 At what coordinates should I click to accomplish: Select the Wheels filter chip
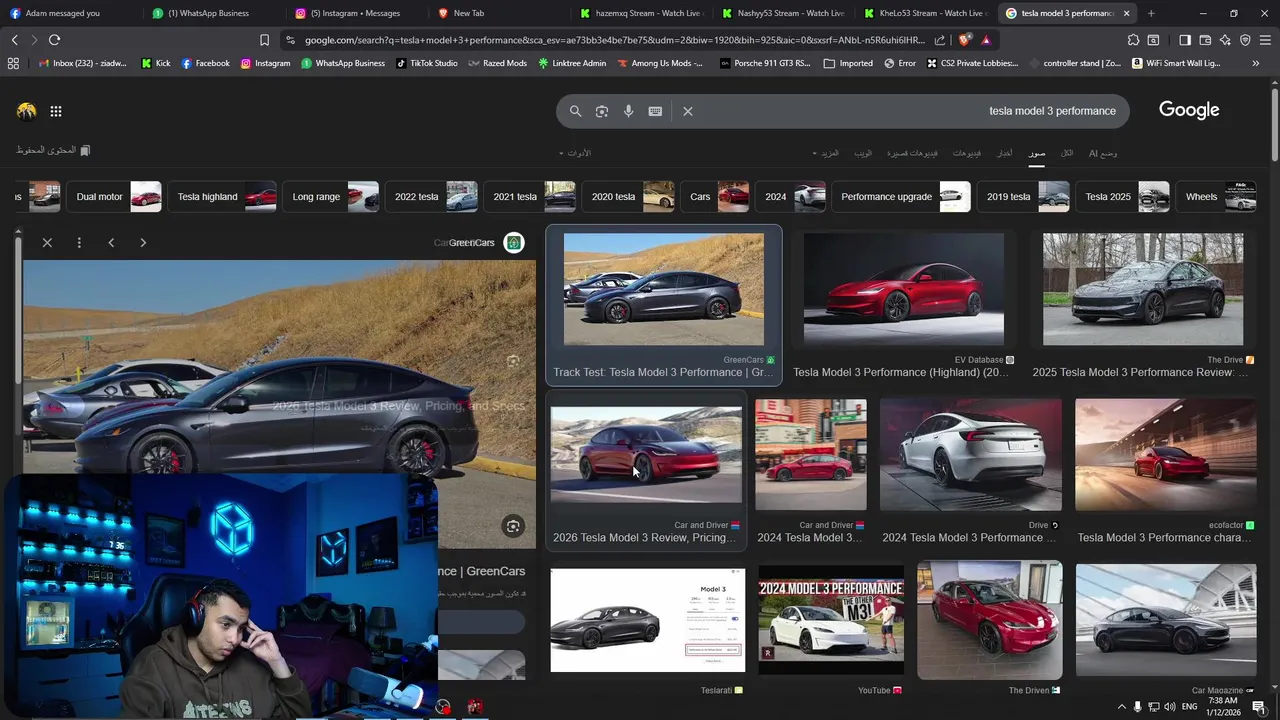pos(1216,197)
